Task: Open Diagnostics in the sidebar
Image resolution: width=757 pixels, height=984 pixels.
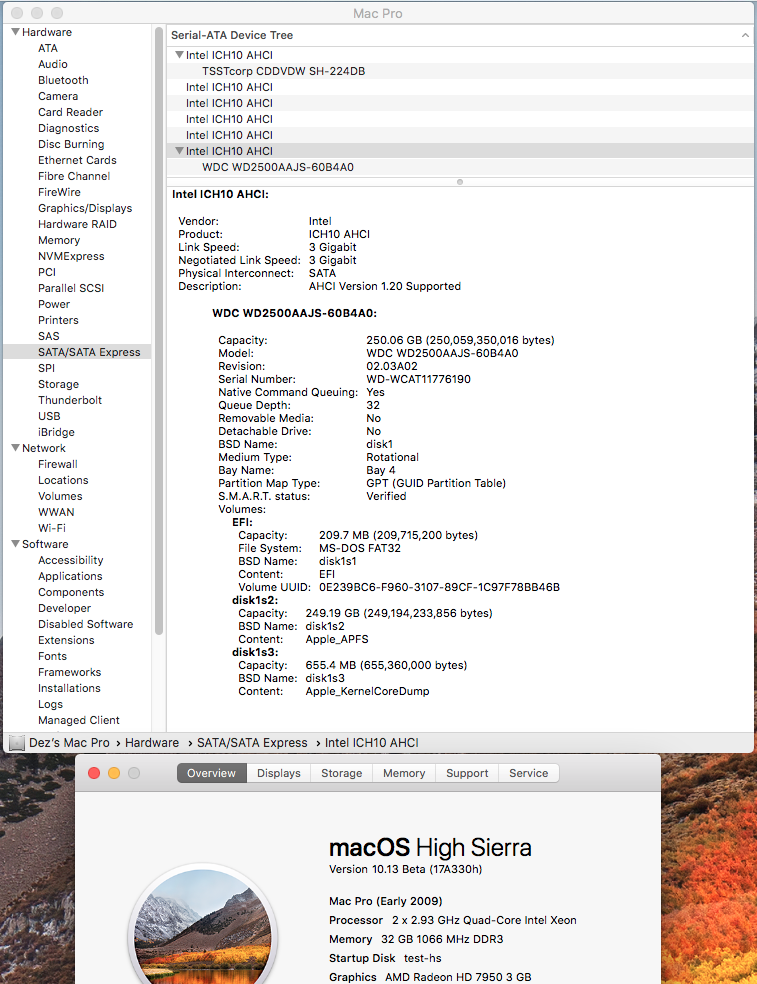Action: pyautogui.click(x=68, y=128)
